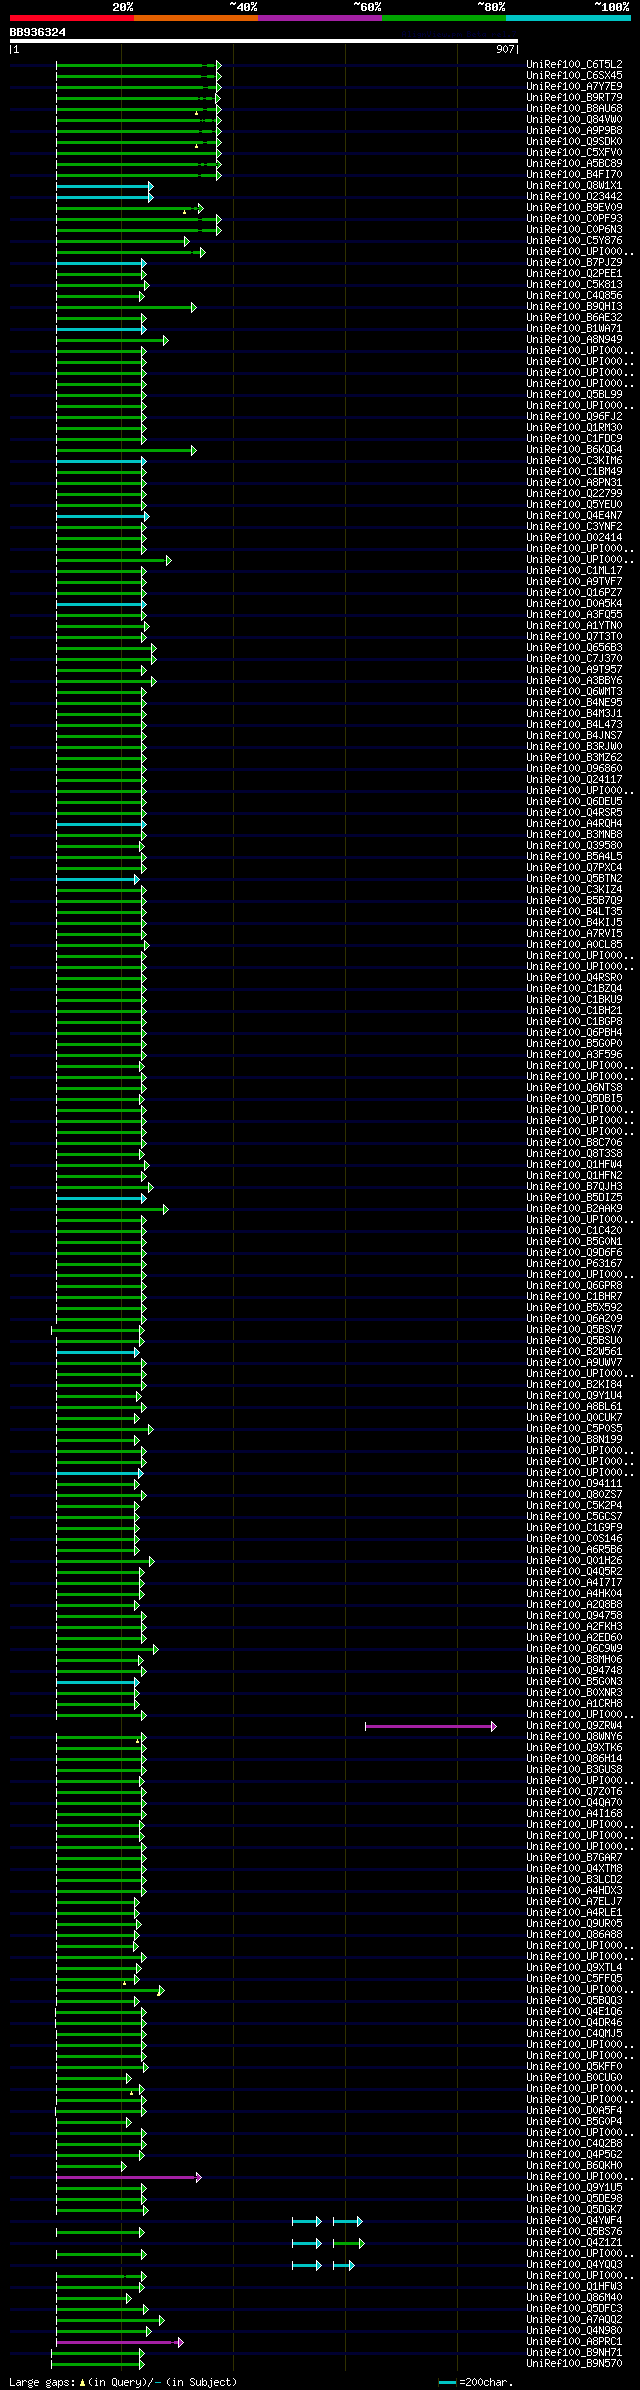Open hit UniRef100_A9P9B8

point(574,130)
